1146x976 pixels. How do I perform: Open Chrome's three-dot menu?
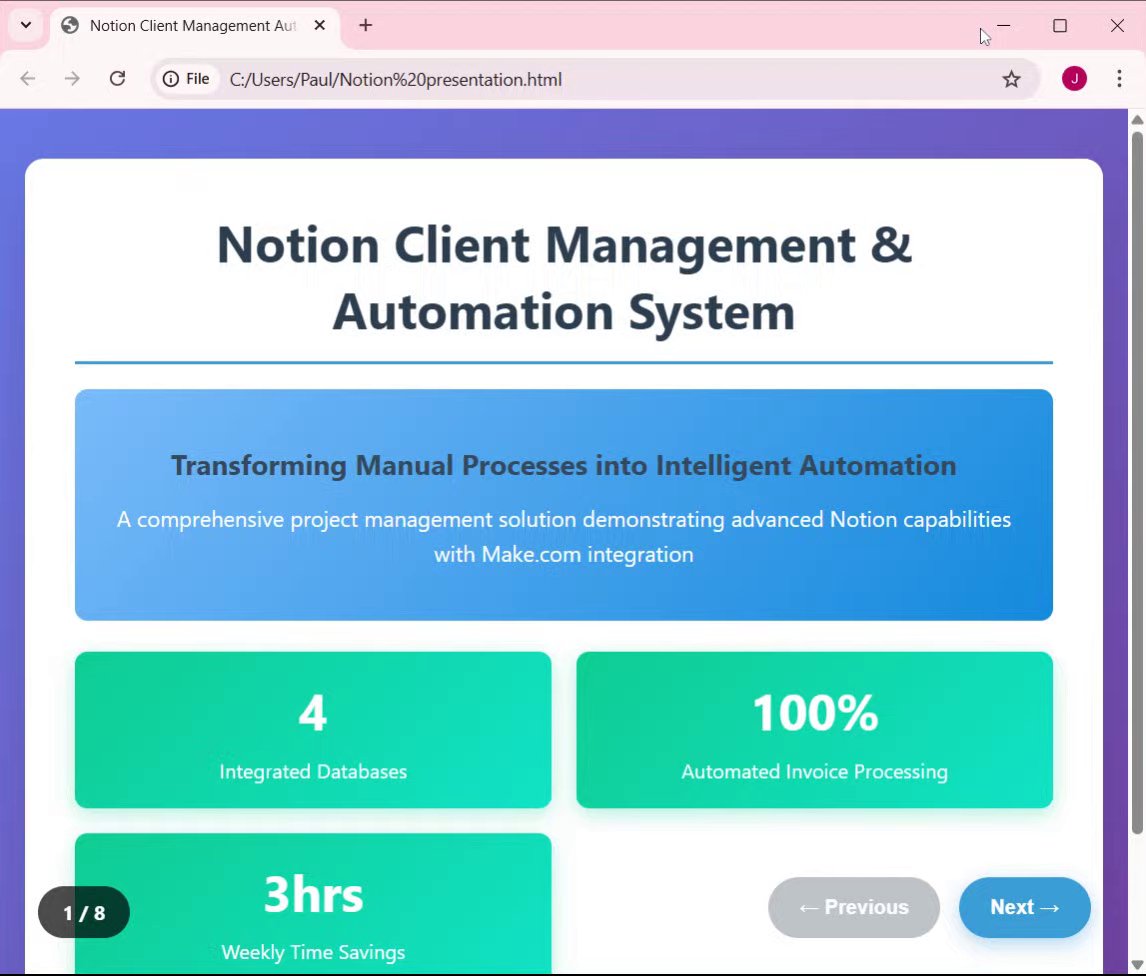point(1119,79)
